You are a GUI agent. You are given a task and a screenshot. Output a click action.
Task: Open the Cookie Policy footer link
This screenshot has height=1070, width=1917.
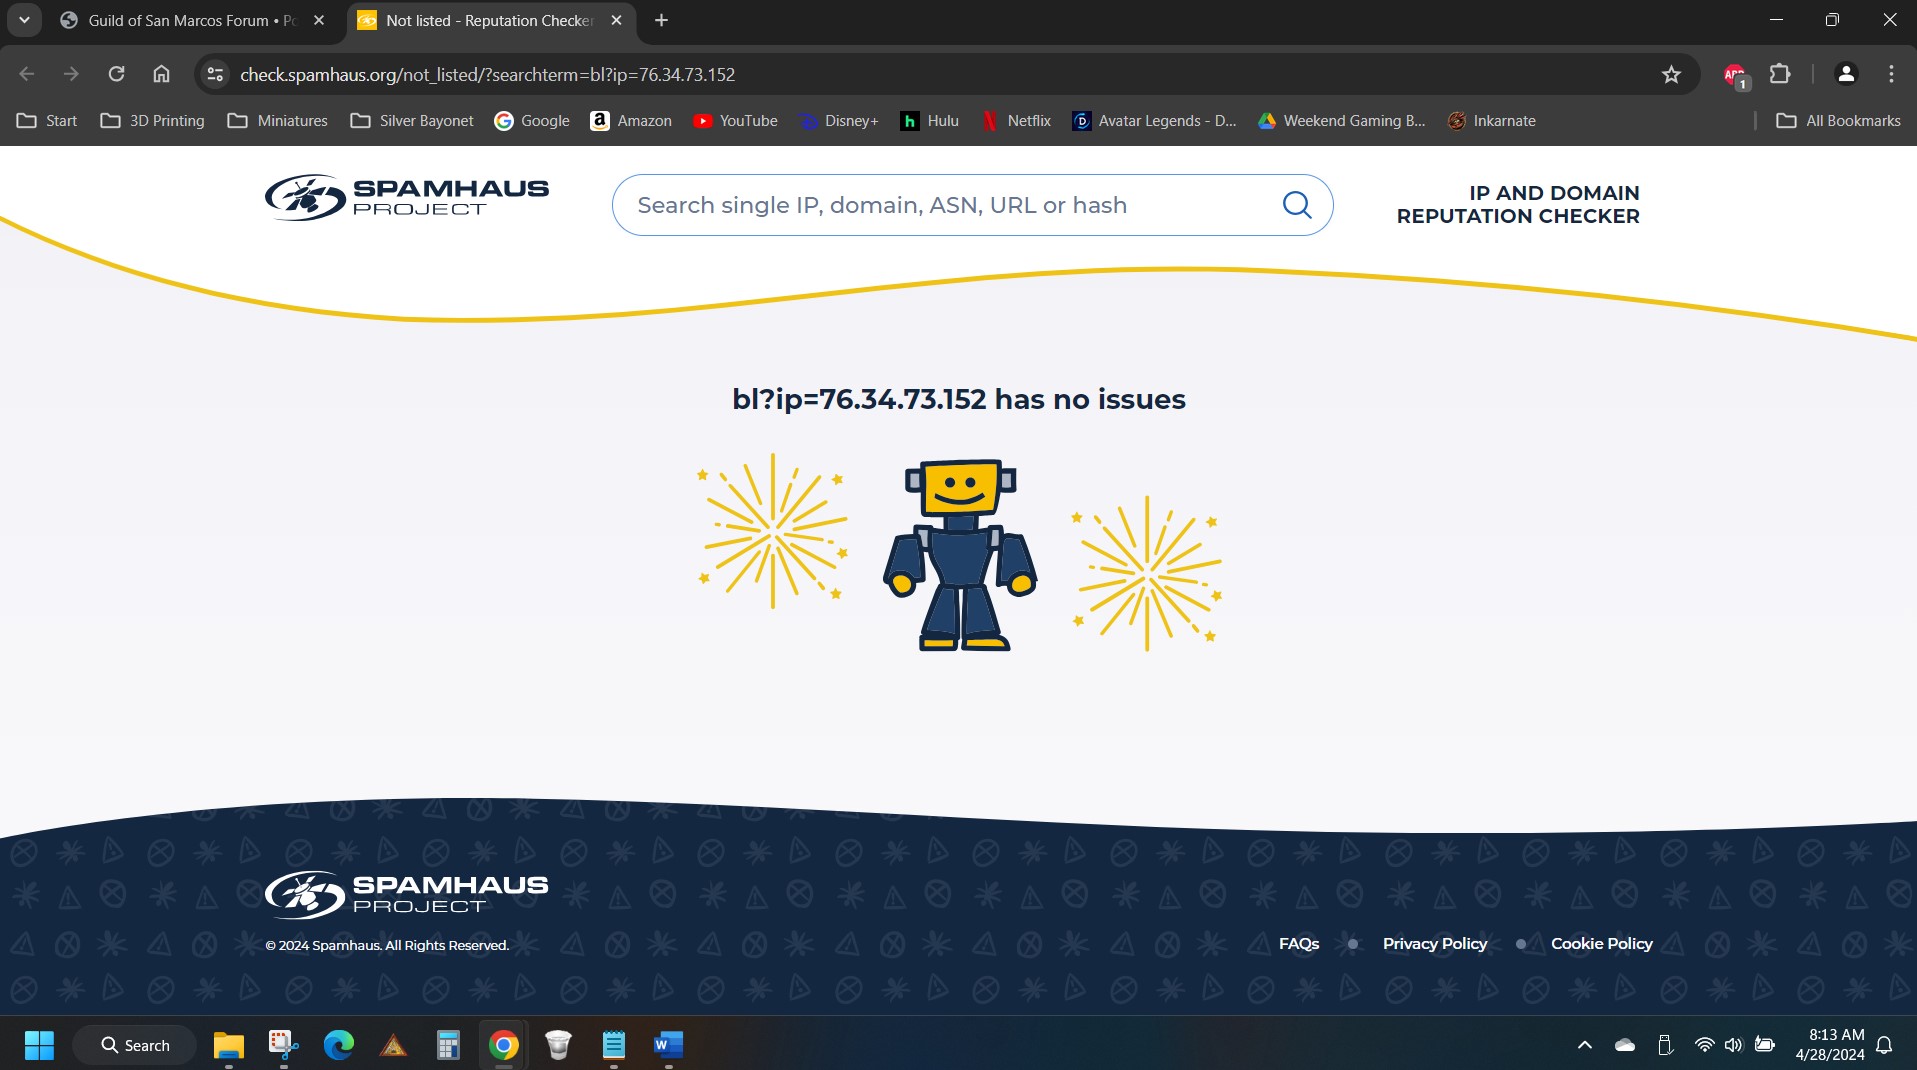[1601, 943]
